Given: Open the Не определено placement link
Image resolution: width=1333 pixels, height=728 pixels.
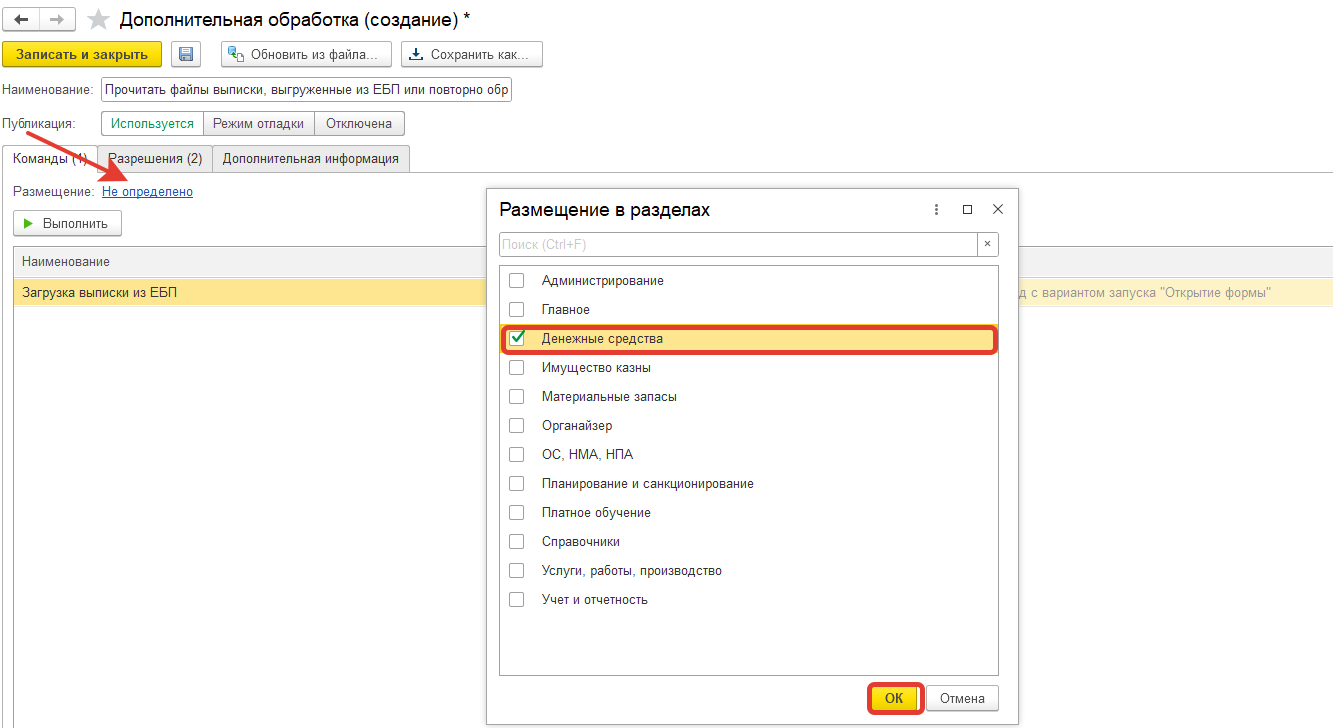Looking at the screenshot, I should point(147,191).
